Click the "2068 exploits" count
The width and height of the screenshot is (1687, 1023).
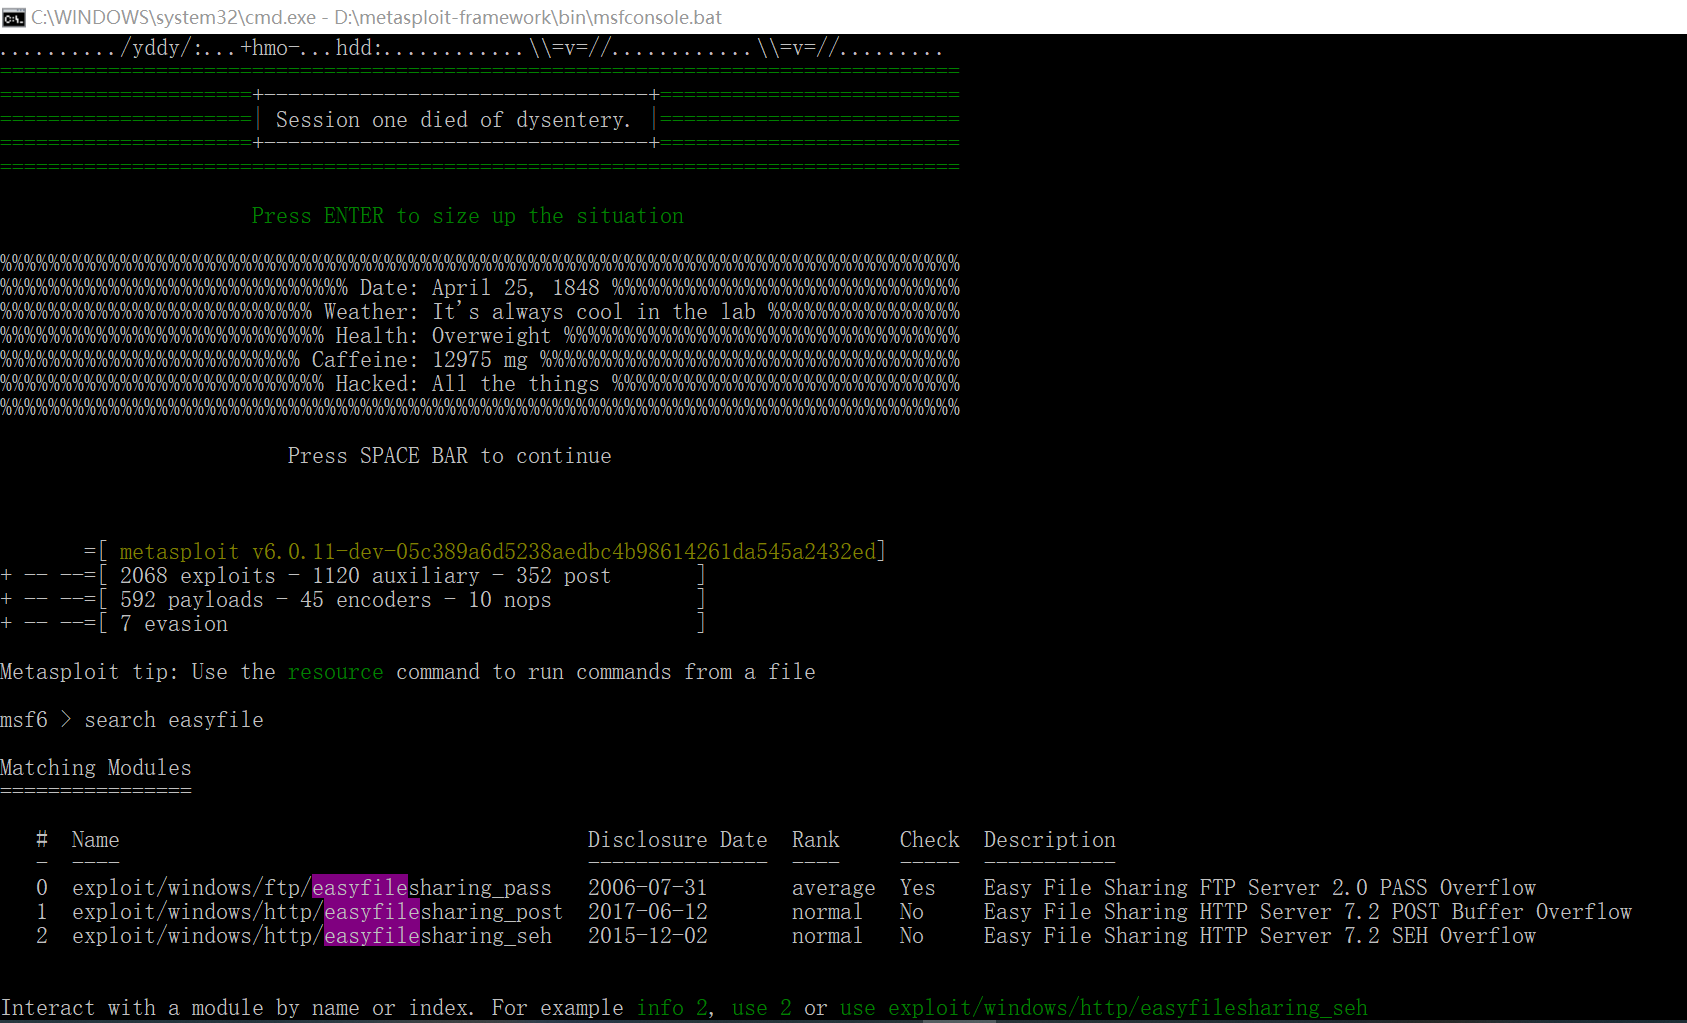197,576
